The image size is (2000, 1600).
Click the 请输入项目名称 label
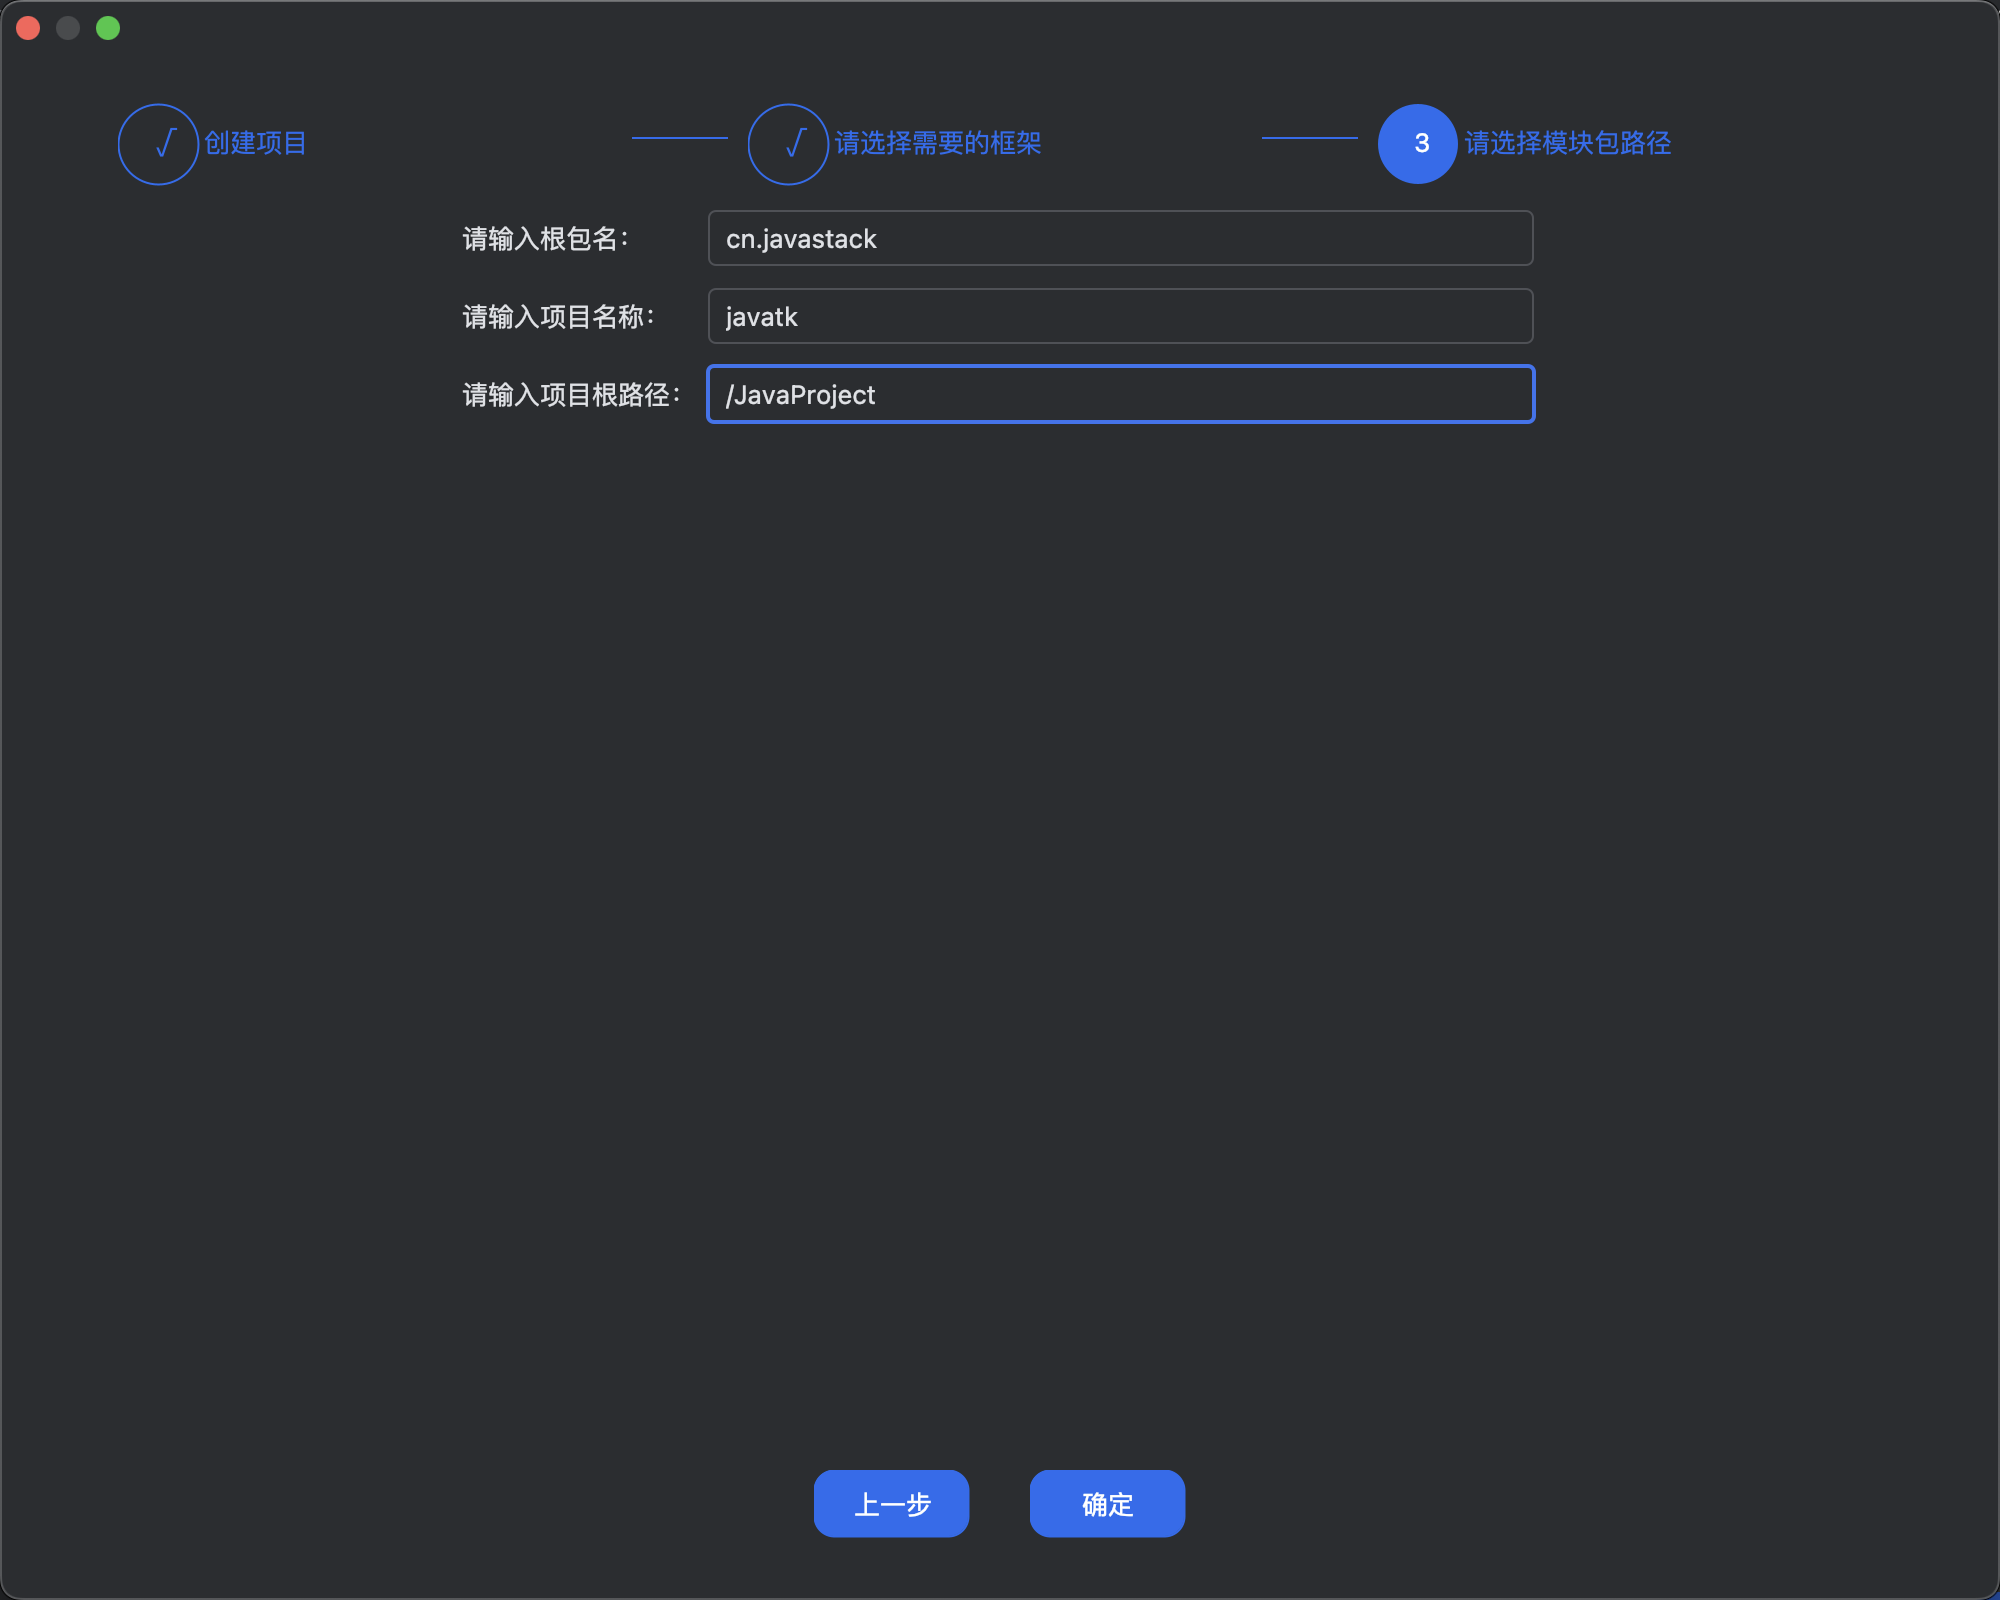click(x=557, y=316)
